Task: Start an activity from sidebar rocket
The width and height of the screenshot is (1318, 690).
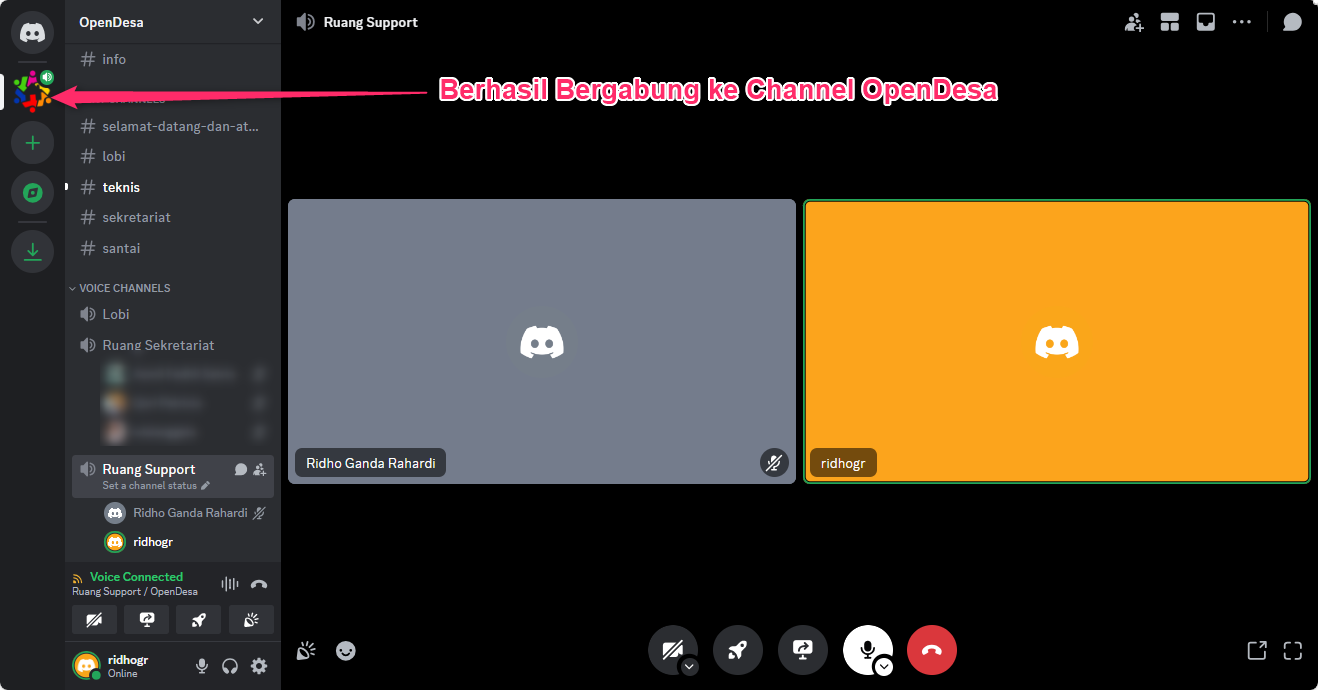Action: point(199,620)
